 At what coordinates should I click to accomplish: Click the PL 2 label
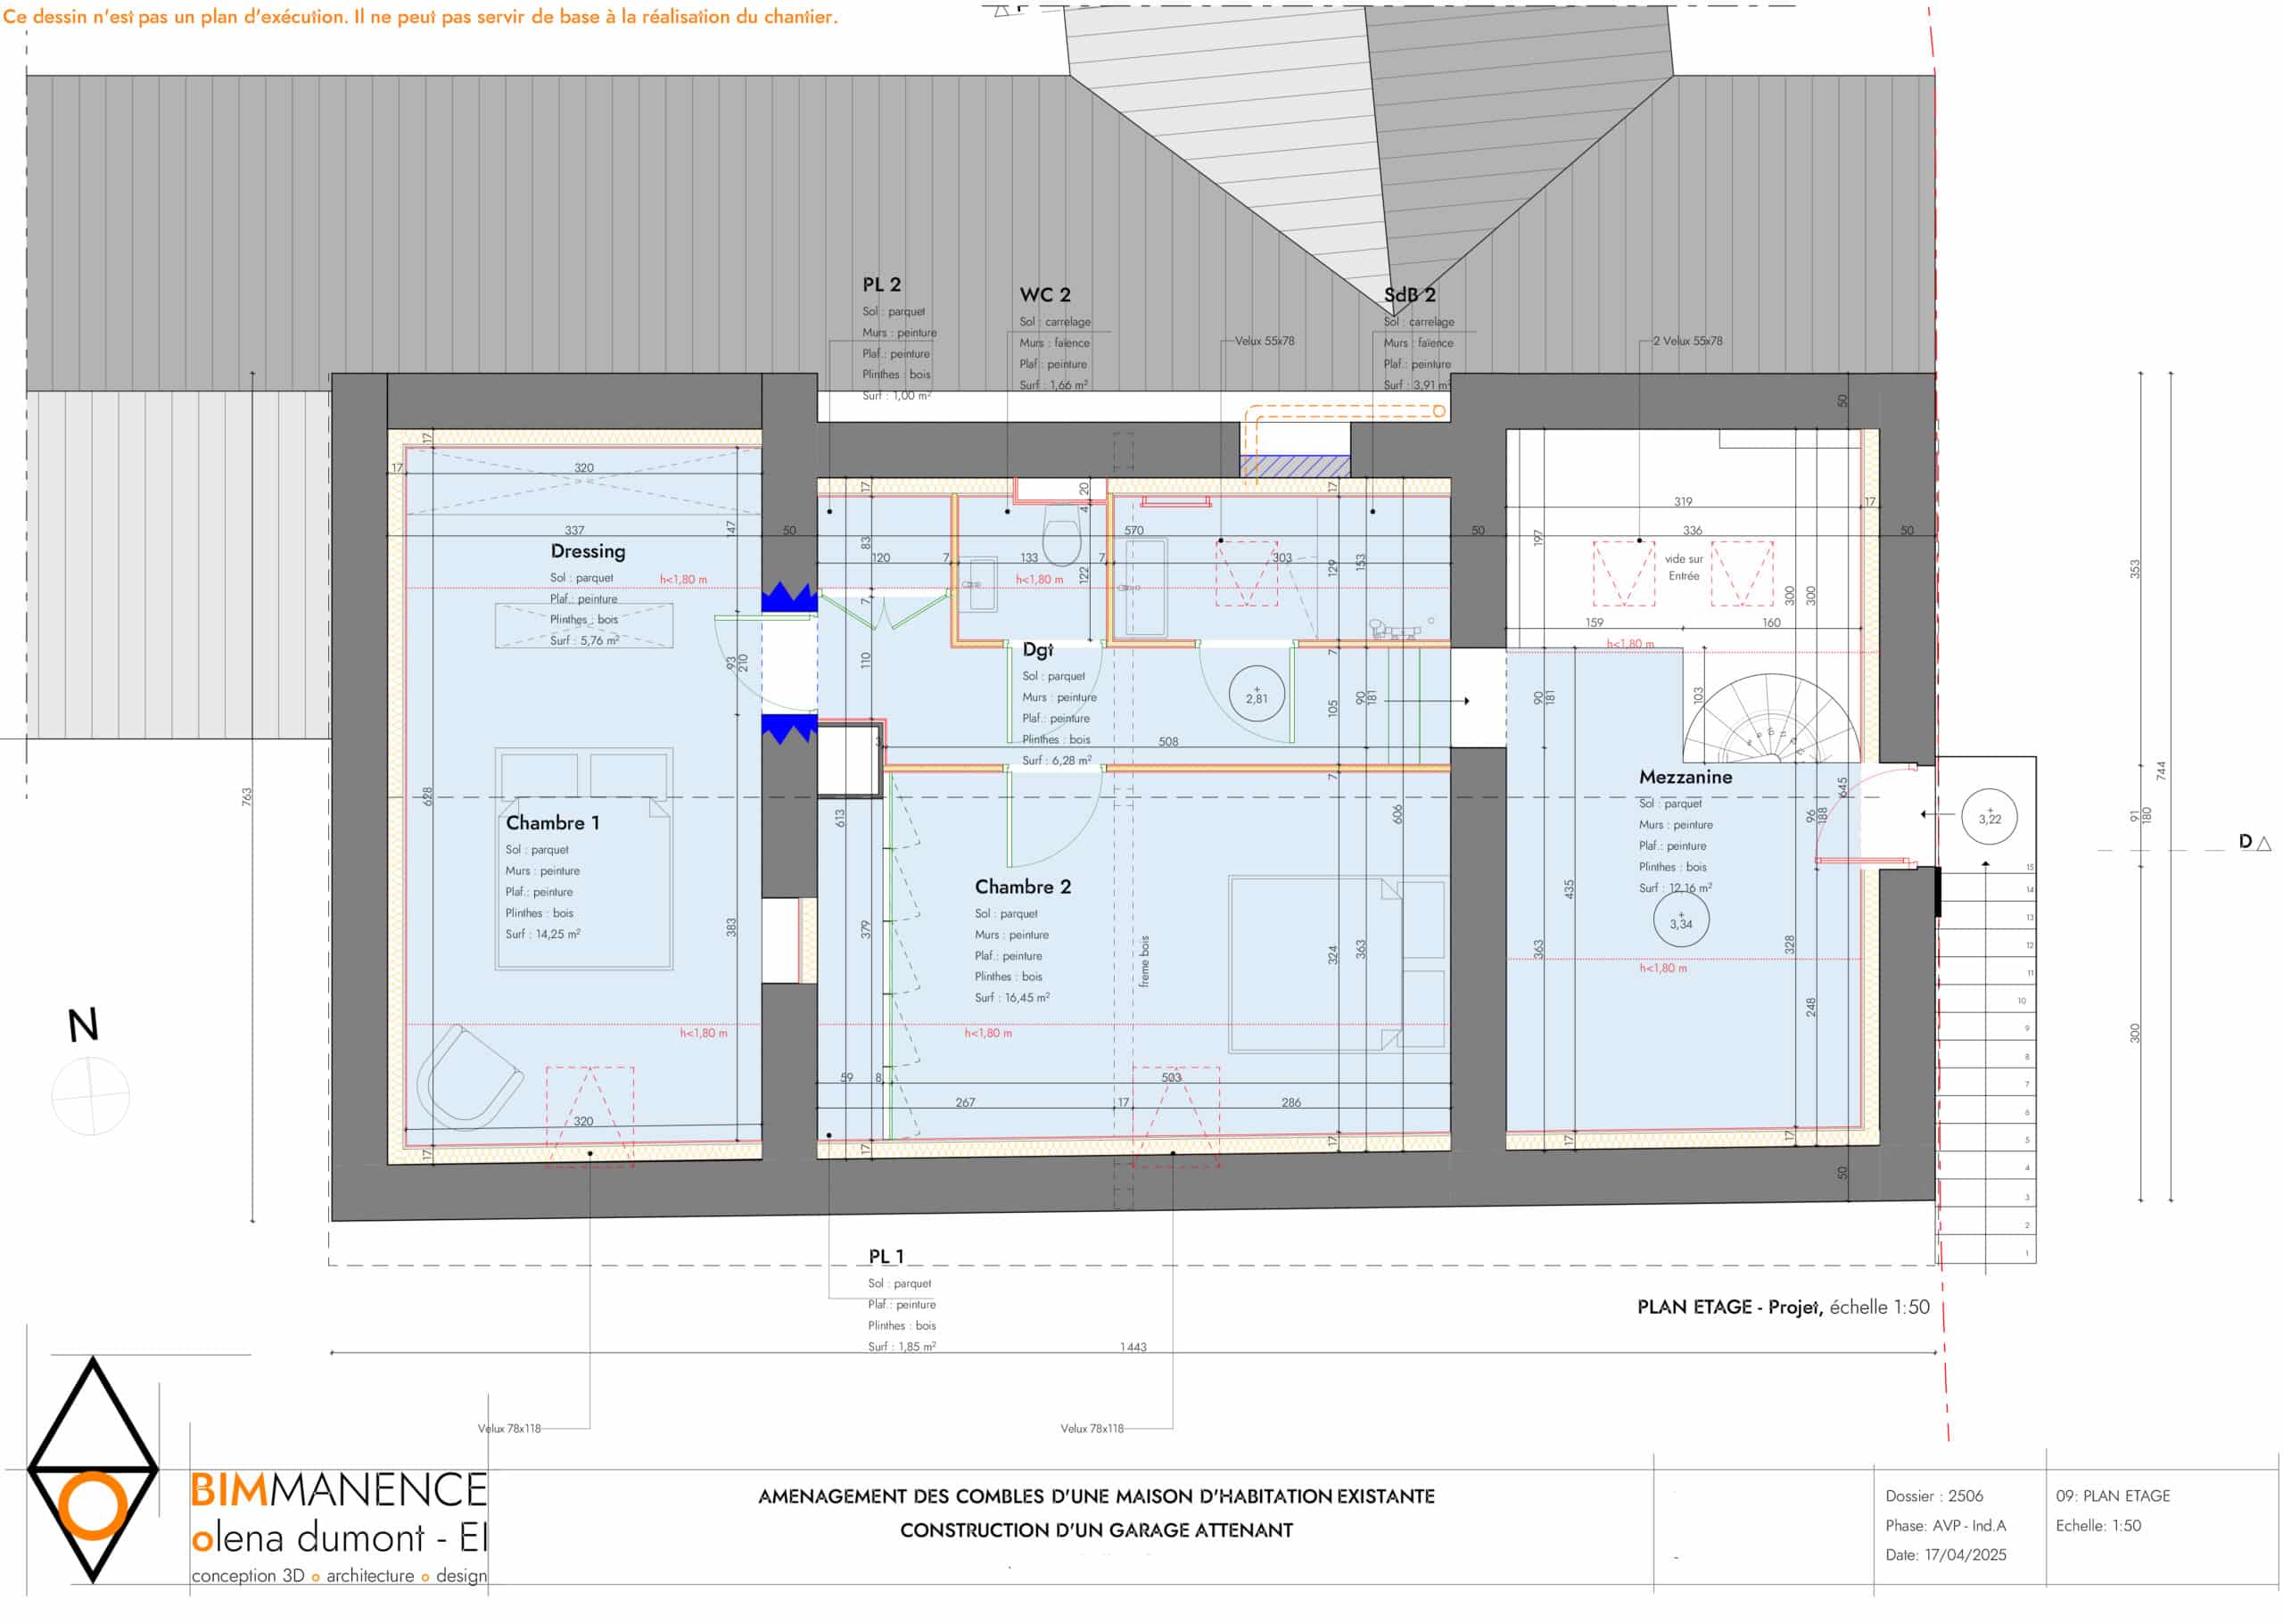pyautogui.click(x=881, y=285)
